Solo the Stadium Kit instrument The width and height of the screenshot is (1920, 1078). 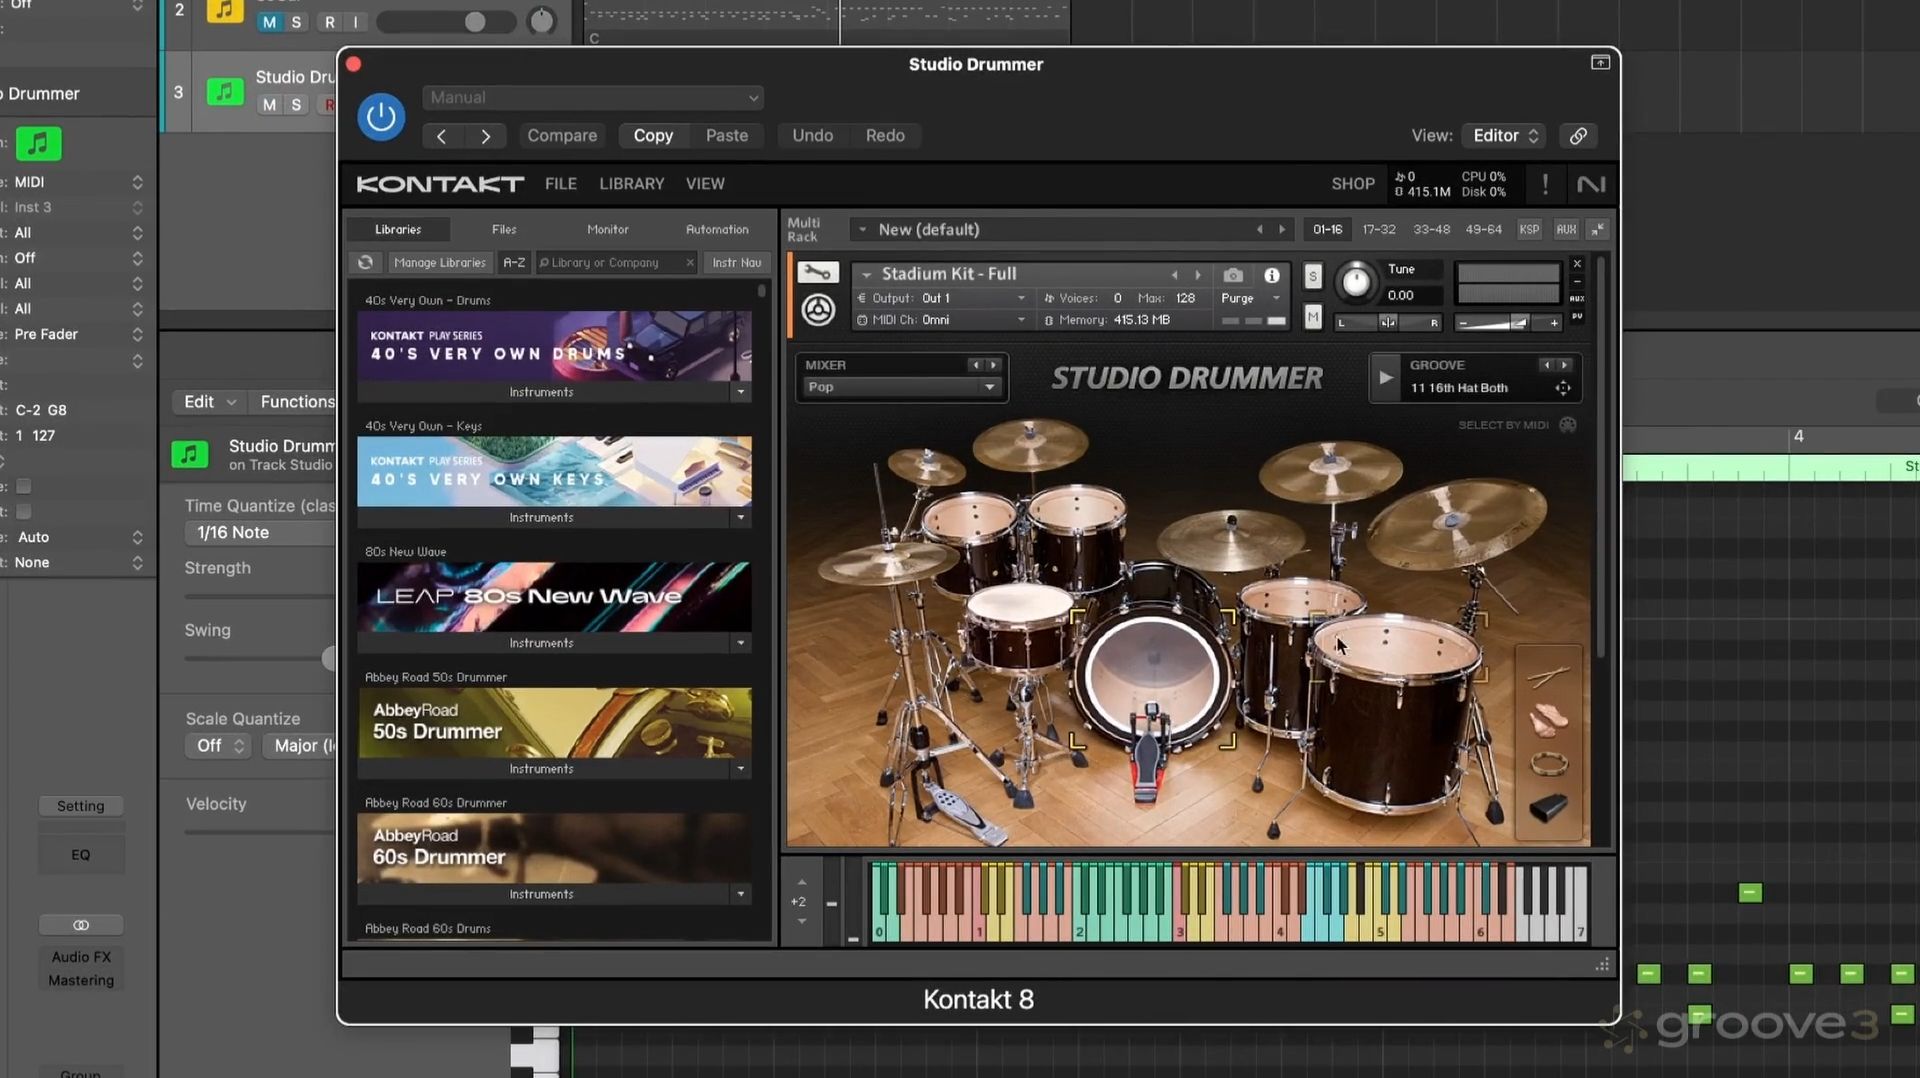[x=1312, y=276]
